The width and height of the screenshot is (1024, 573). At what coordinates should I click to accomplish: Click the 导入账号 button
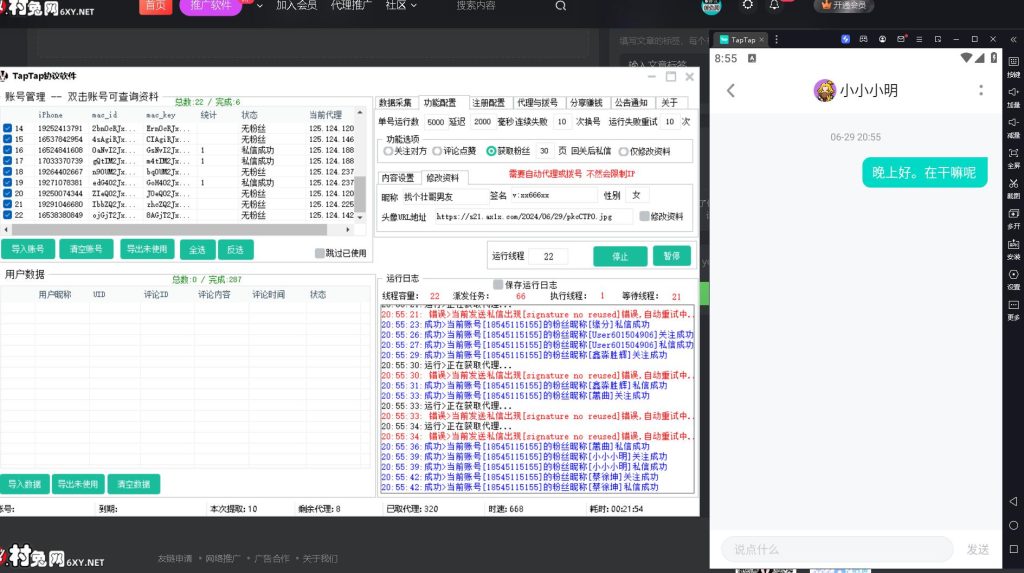28,249
